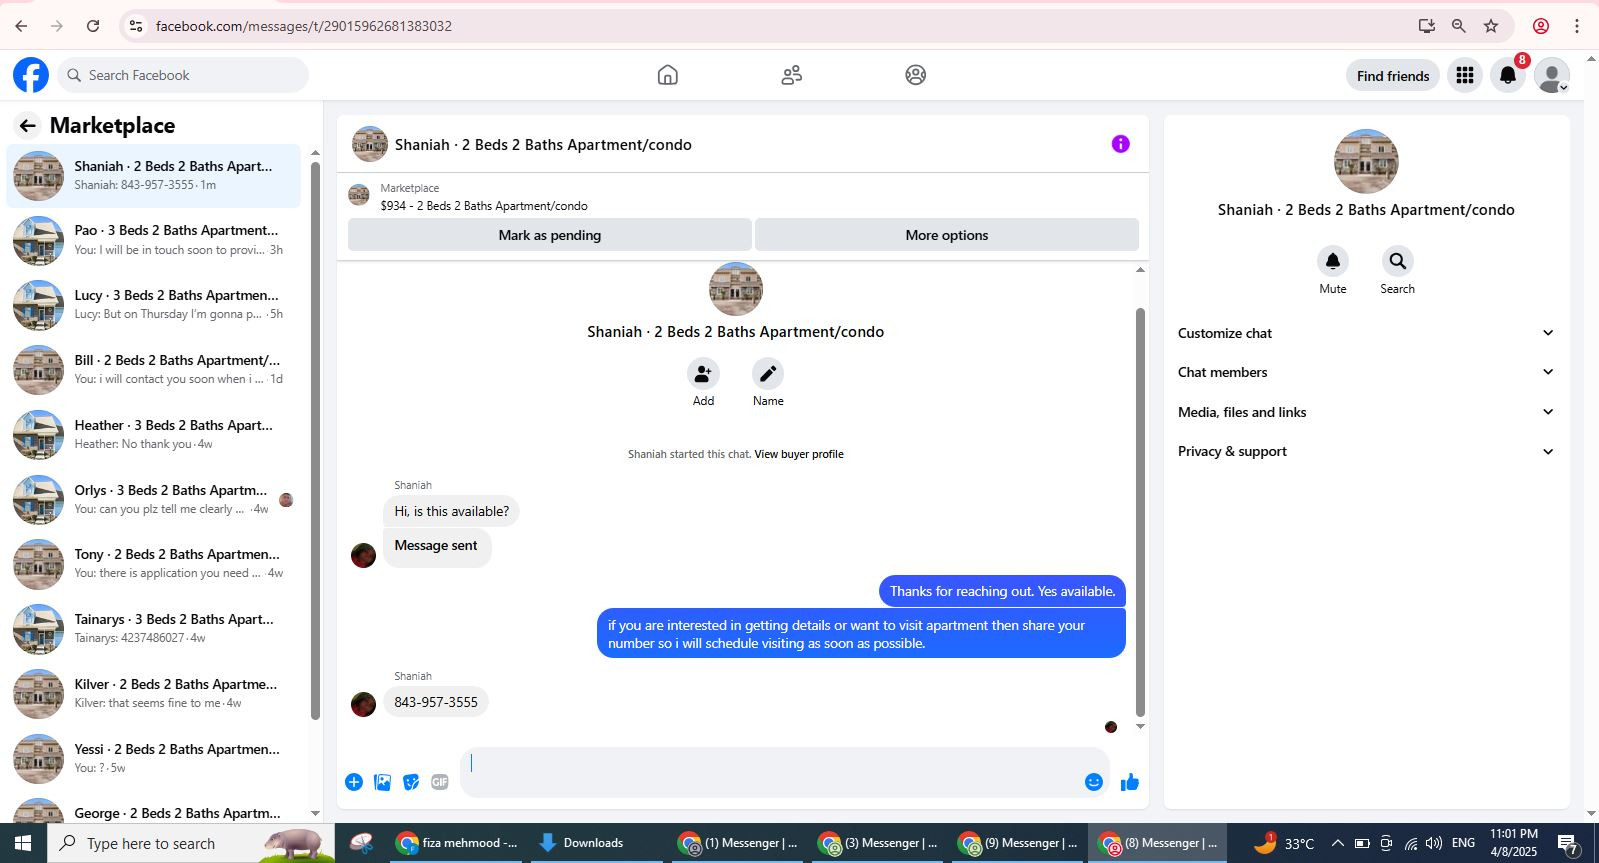This screenshot has width=1599, height=863.
Task: Open Heather 3 Beds 2 Baths conversation
Action: (154, 435)
